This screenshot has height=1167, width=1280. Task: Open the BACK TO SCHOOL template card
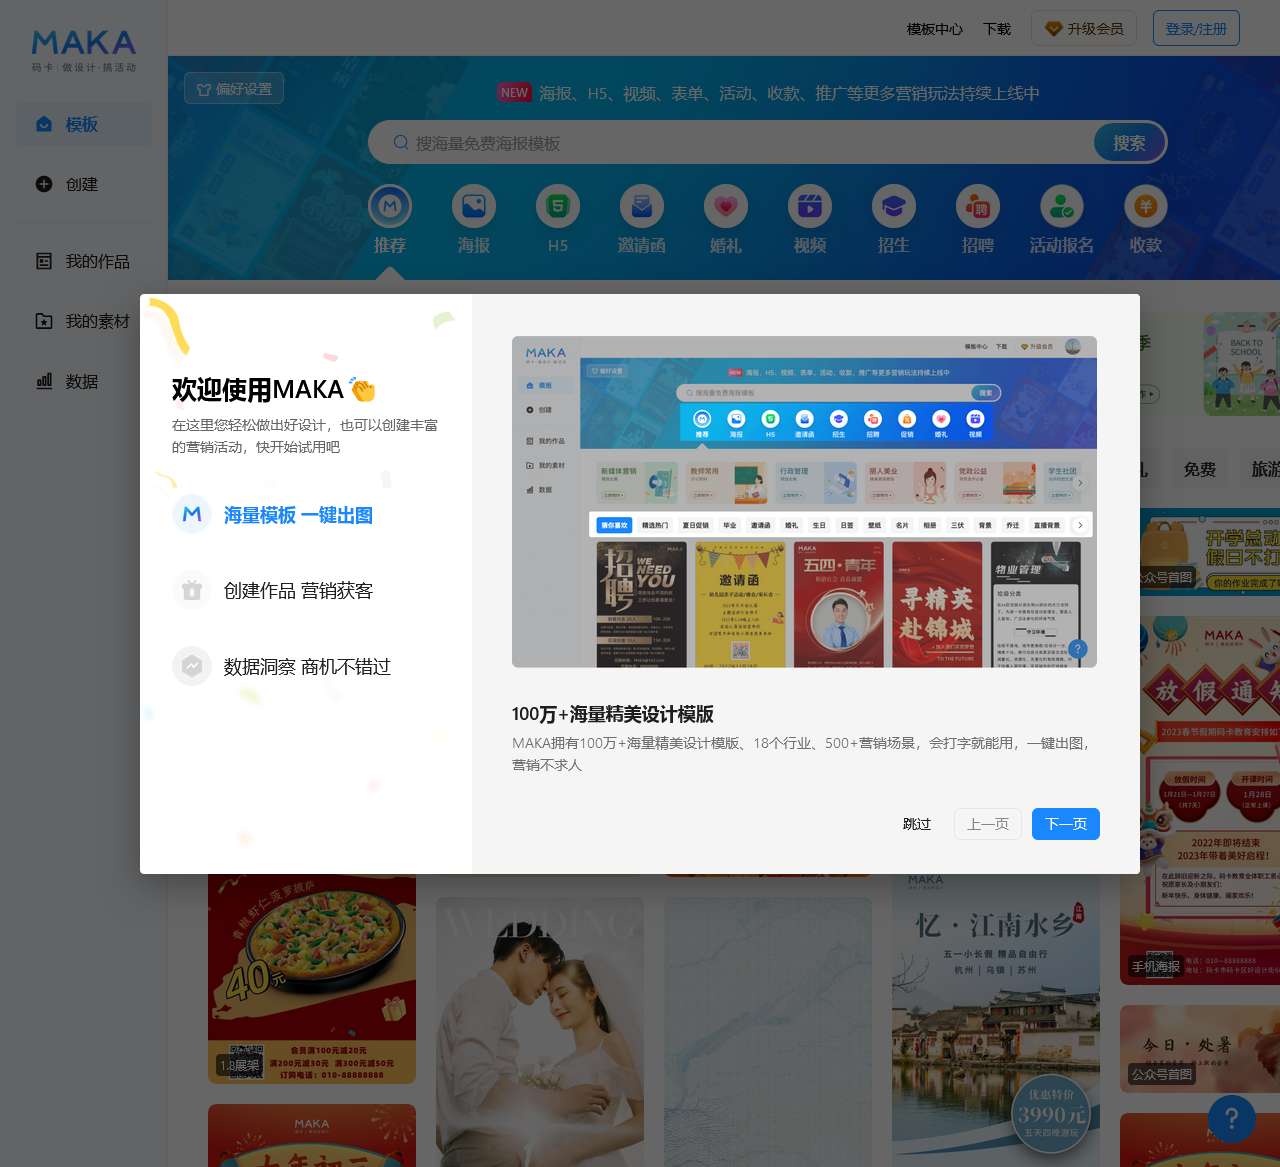1241,364
